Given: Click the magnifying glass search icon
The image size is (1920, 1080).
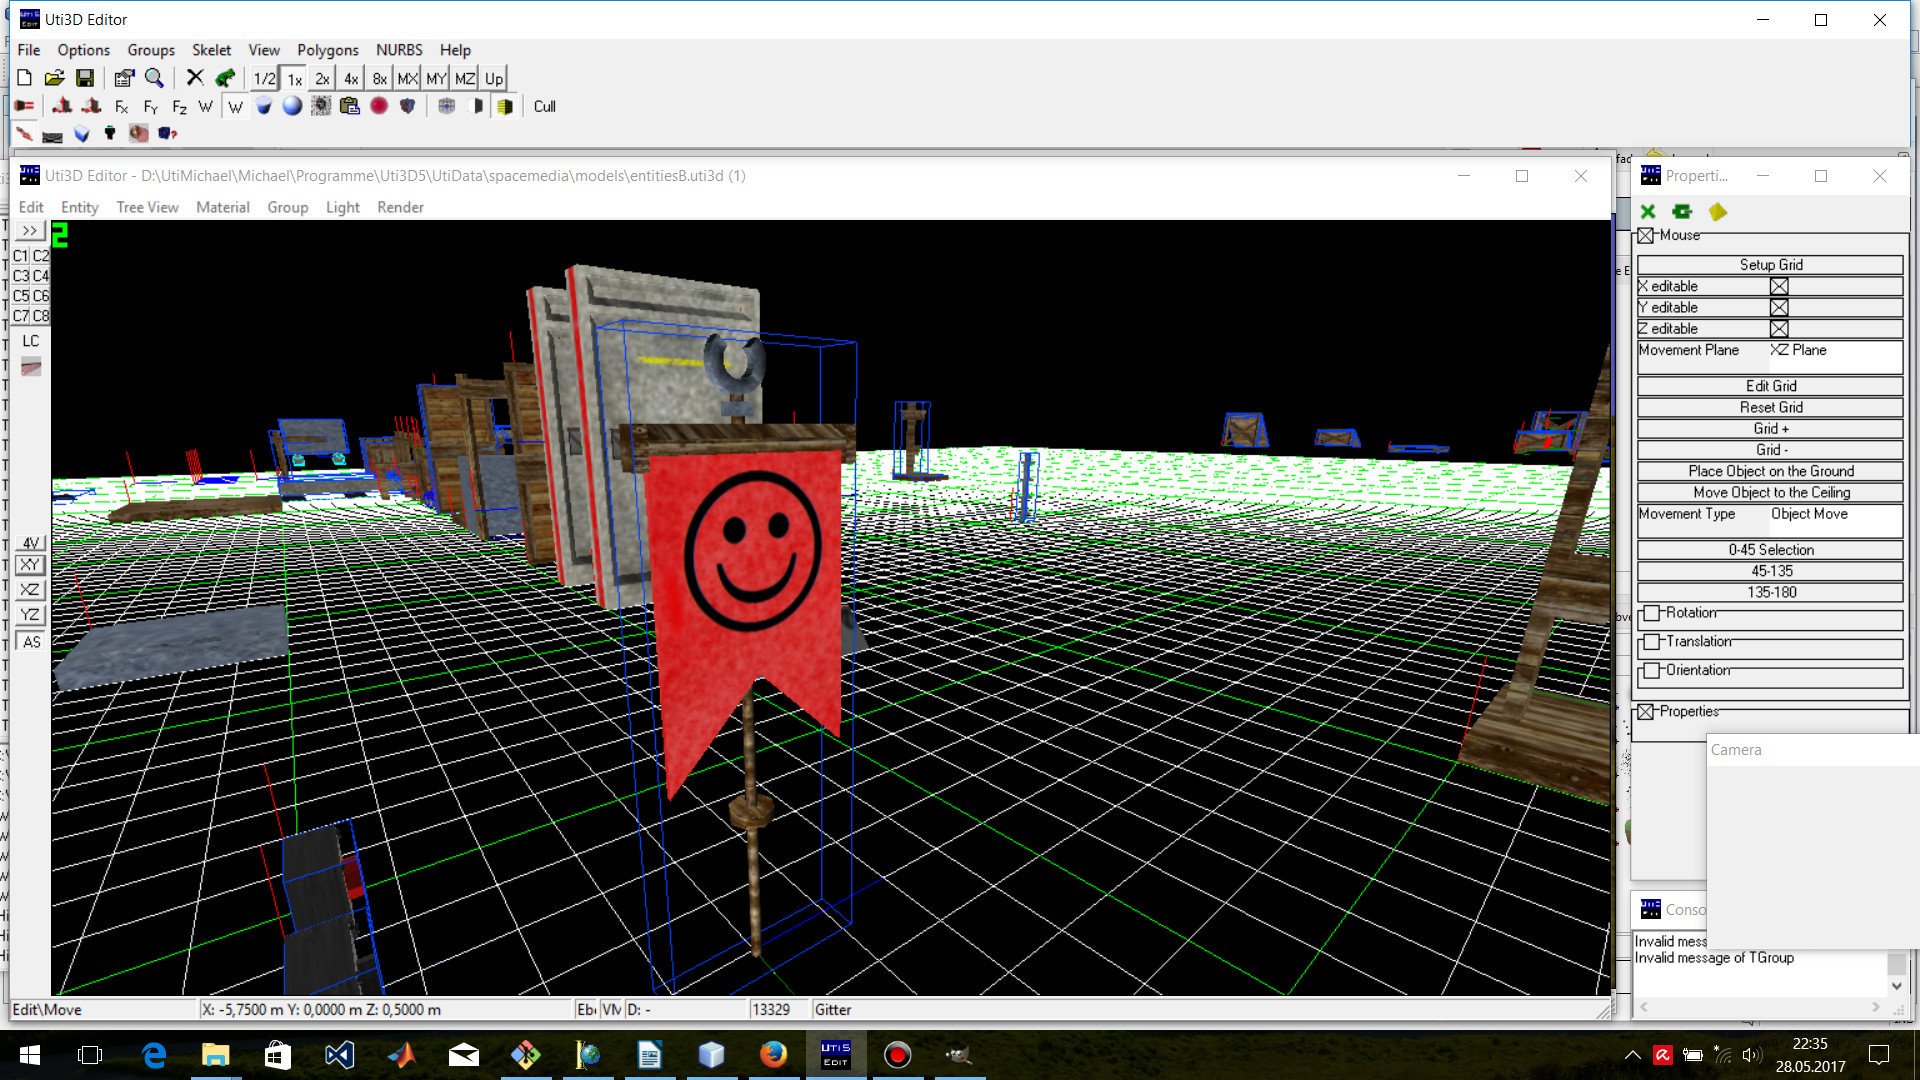Looking at the screenshot, I should [154, 78].
